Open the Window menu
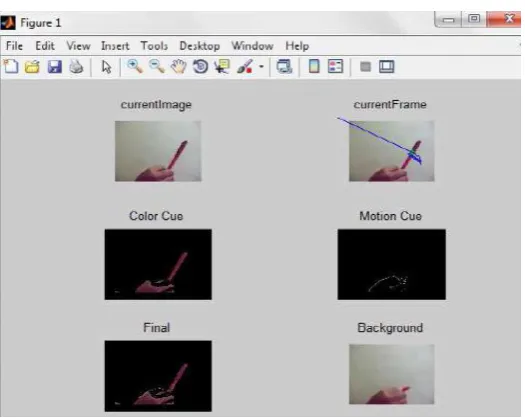 (x=252, y=46)
